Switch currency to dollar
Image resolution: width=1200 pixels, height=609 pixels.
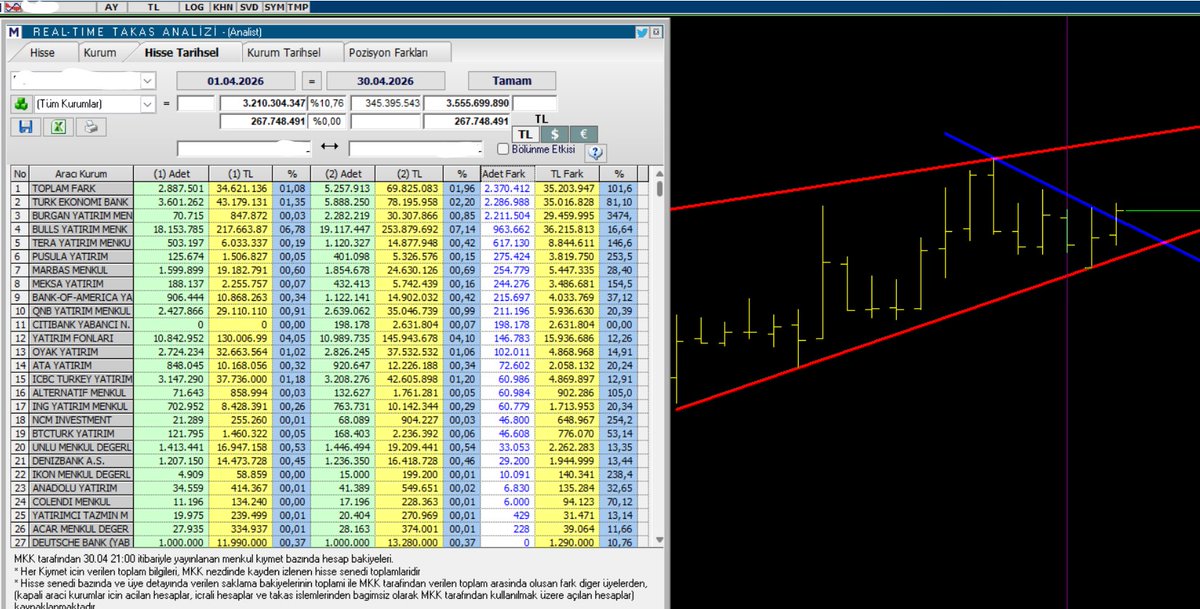coord(555,134)
